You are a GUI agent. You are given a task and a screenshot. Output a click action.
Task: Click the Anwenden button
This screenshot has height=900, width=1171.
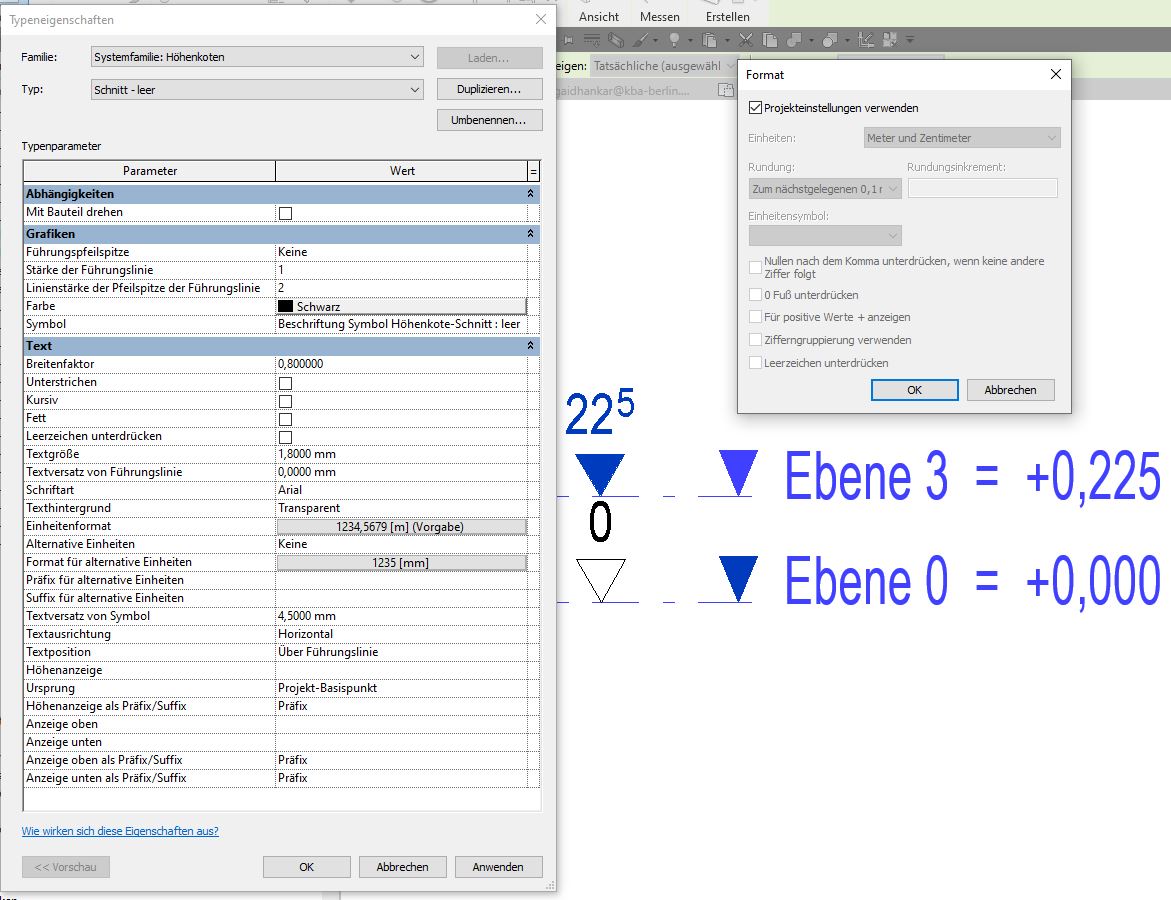tap(498, 866)
